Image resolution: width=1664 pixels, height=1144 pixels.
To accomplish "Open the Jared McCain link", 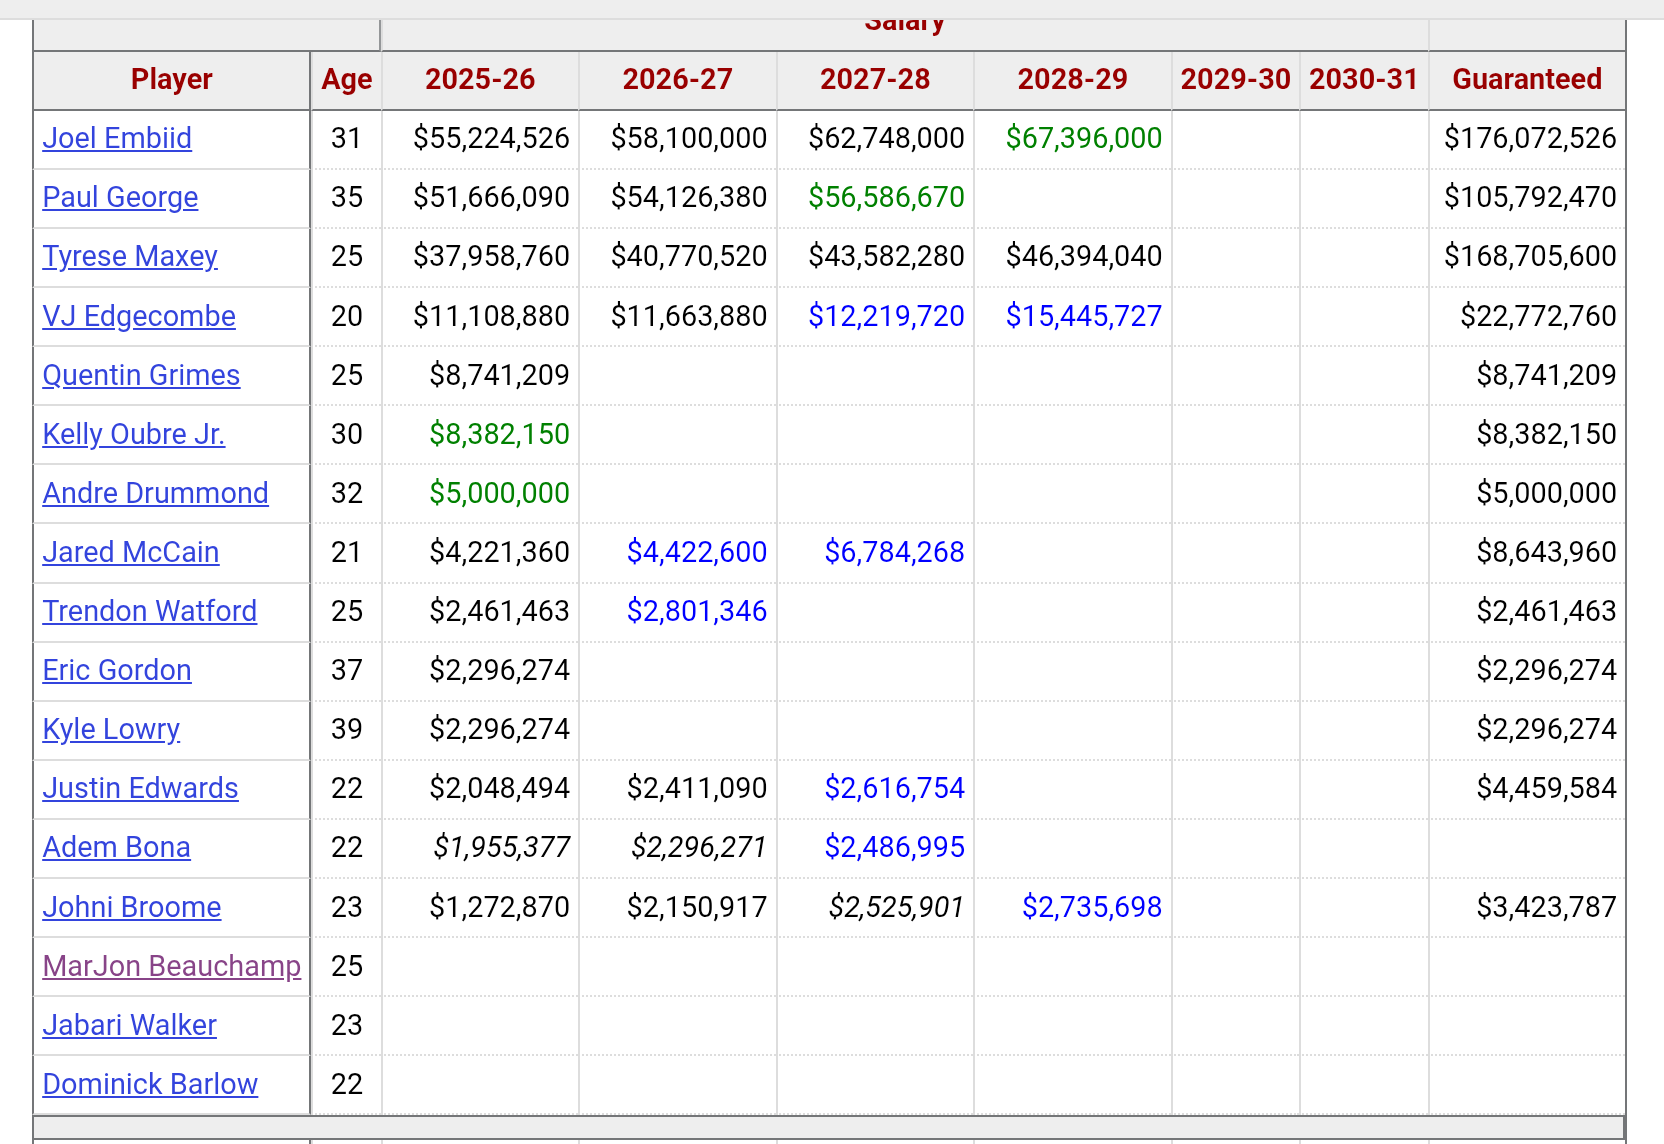I will coord(131,552).
